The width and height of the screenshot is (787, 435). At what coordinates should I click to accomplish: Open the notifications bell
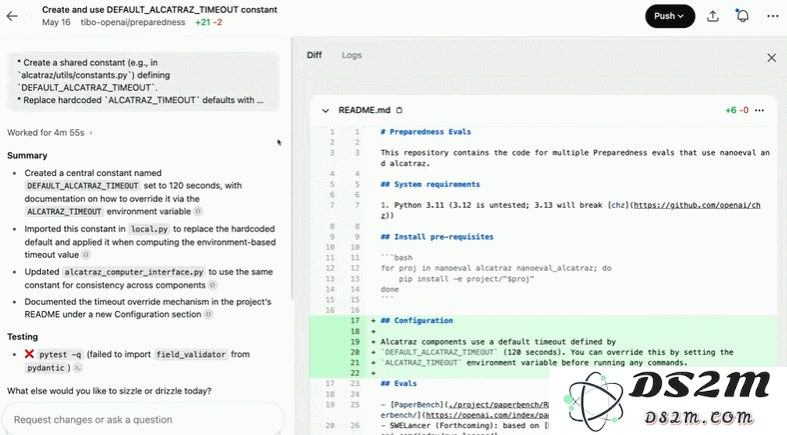click(743, 16)
